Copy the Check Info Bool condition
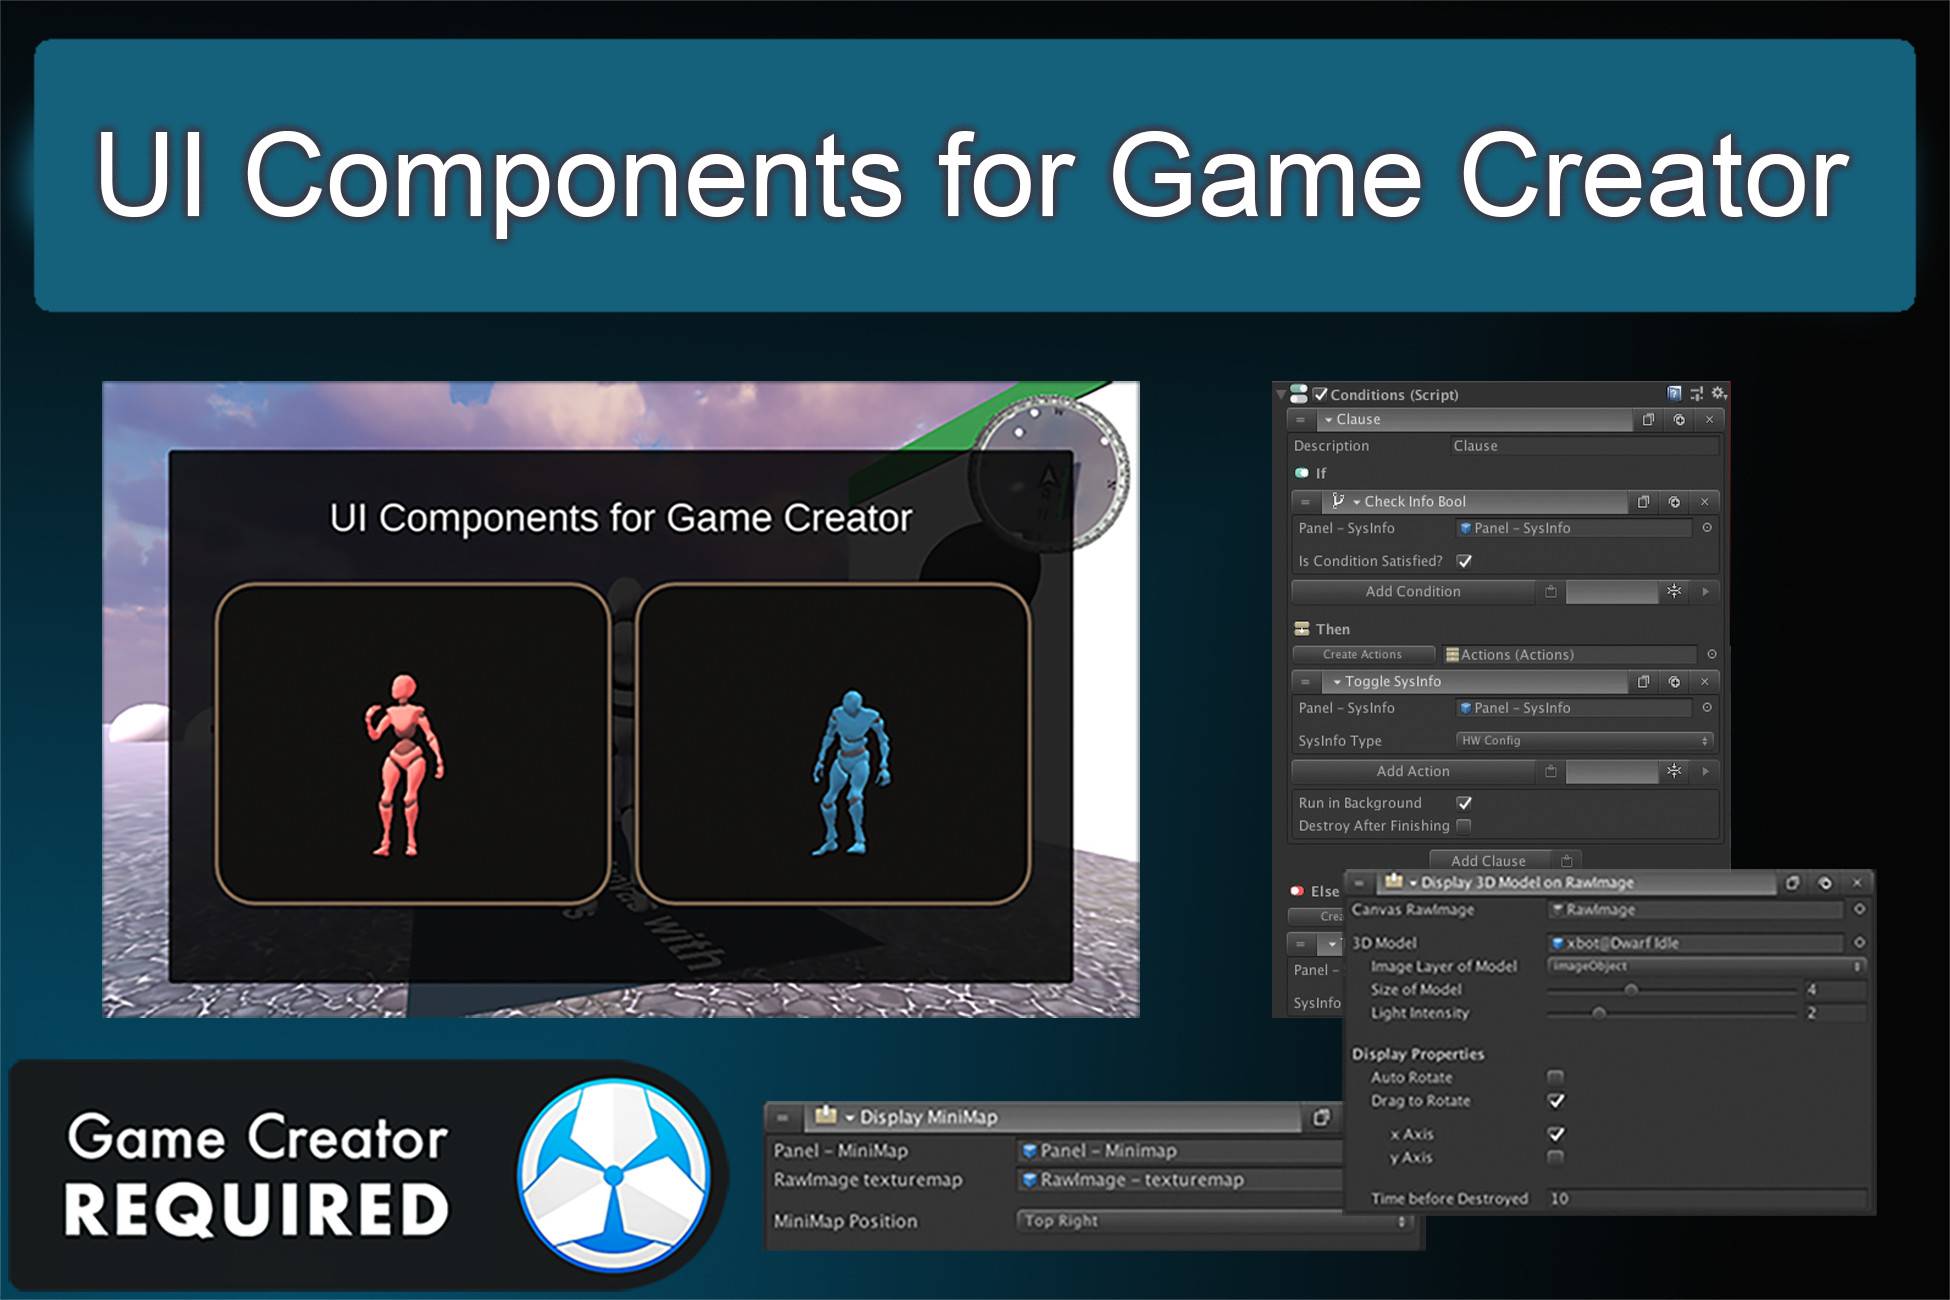 pyautogui.click(x=1643, y=502)
